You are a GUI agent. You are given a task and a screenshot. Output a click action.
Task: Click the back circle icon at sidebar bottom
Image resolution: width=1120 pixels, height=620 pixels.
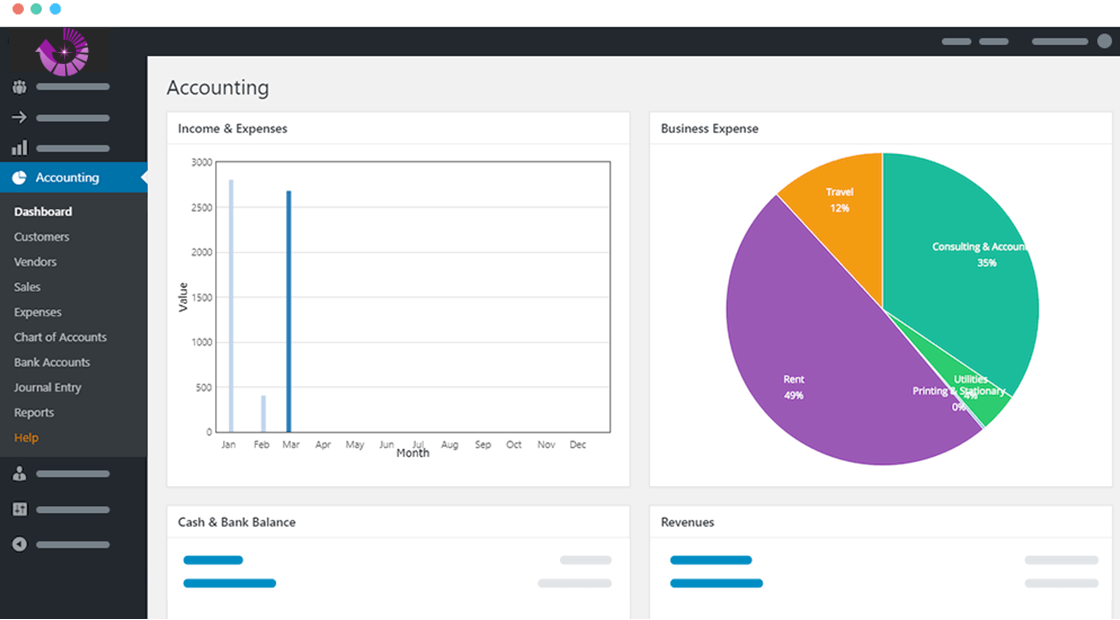pyautogui.click(x=18, y=544)
